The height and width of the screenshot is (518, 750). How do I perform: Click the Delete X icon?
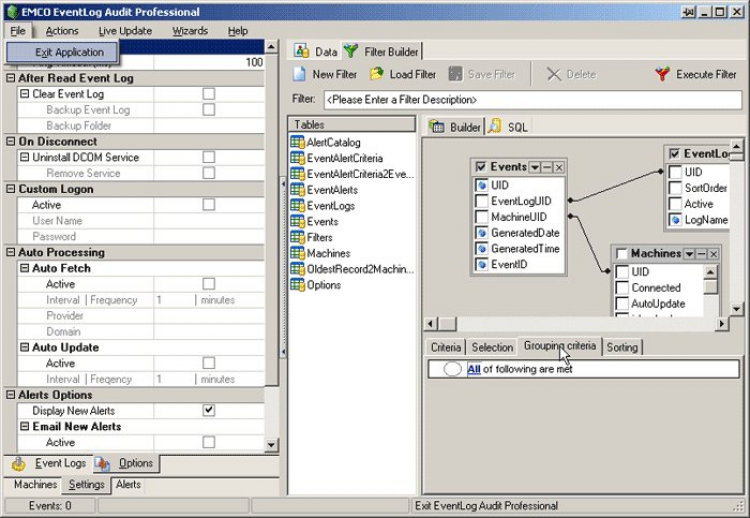(x=554, y=74)
